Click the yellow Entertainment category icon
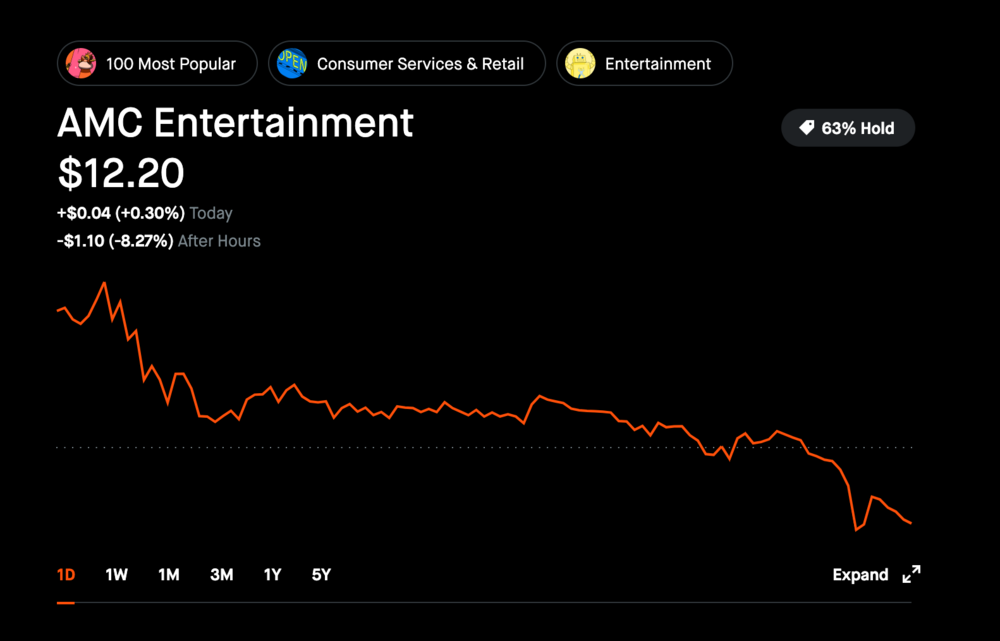 (x=580, y=64)
